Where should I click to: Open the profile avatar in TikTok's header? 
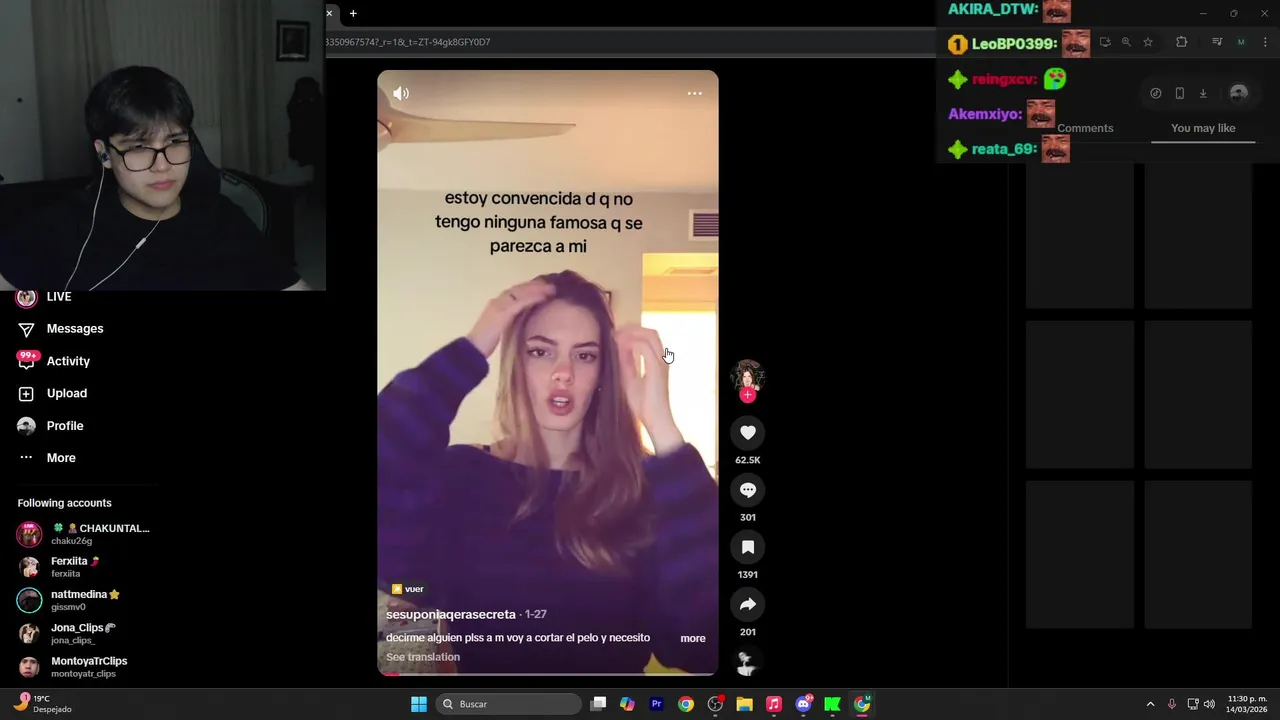[x=1239, y=93]
